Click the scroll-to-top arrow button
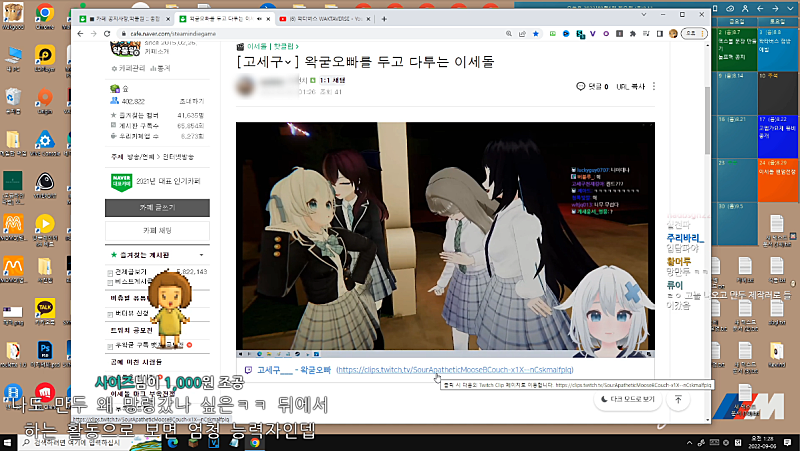This screenshot has width=800, height=451. pos(678,399)
